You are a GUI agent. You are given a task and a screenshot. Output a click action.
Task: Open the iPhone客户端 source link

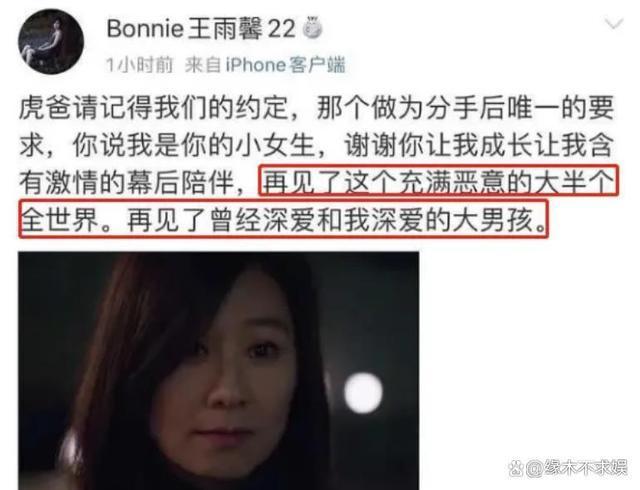tap(285, 65)
